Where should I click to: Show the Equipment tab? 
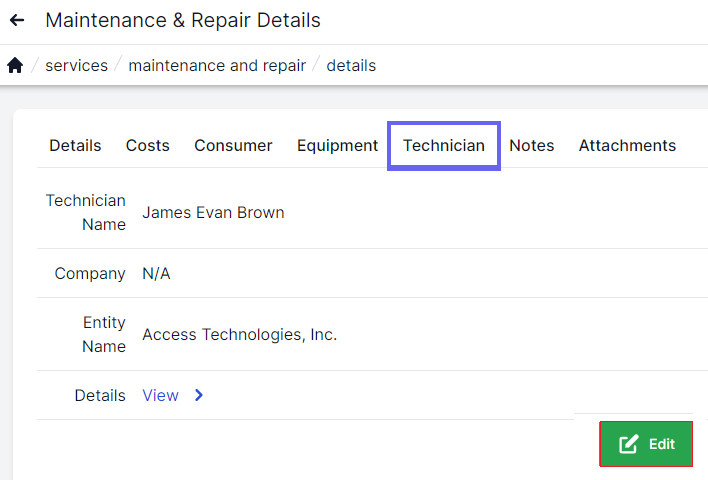click(x=337, y=145)
